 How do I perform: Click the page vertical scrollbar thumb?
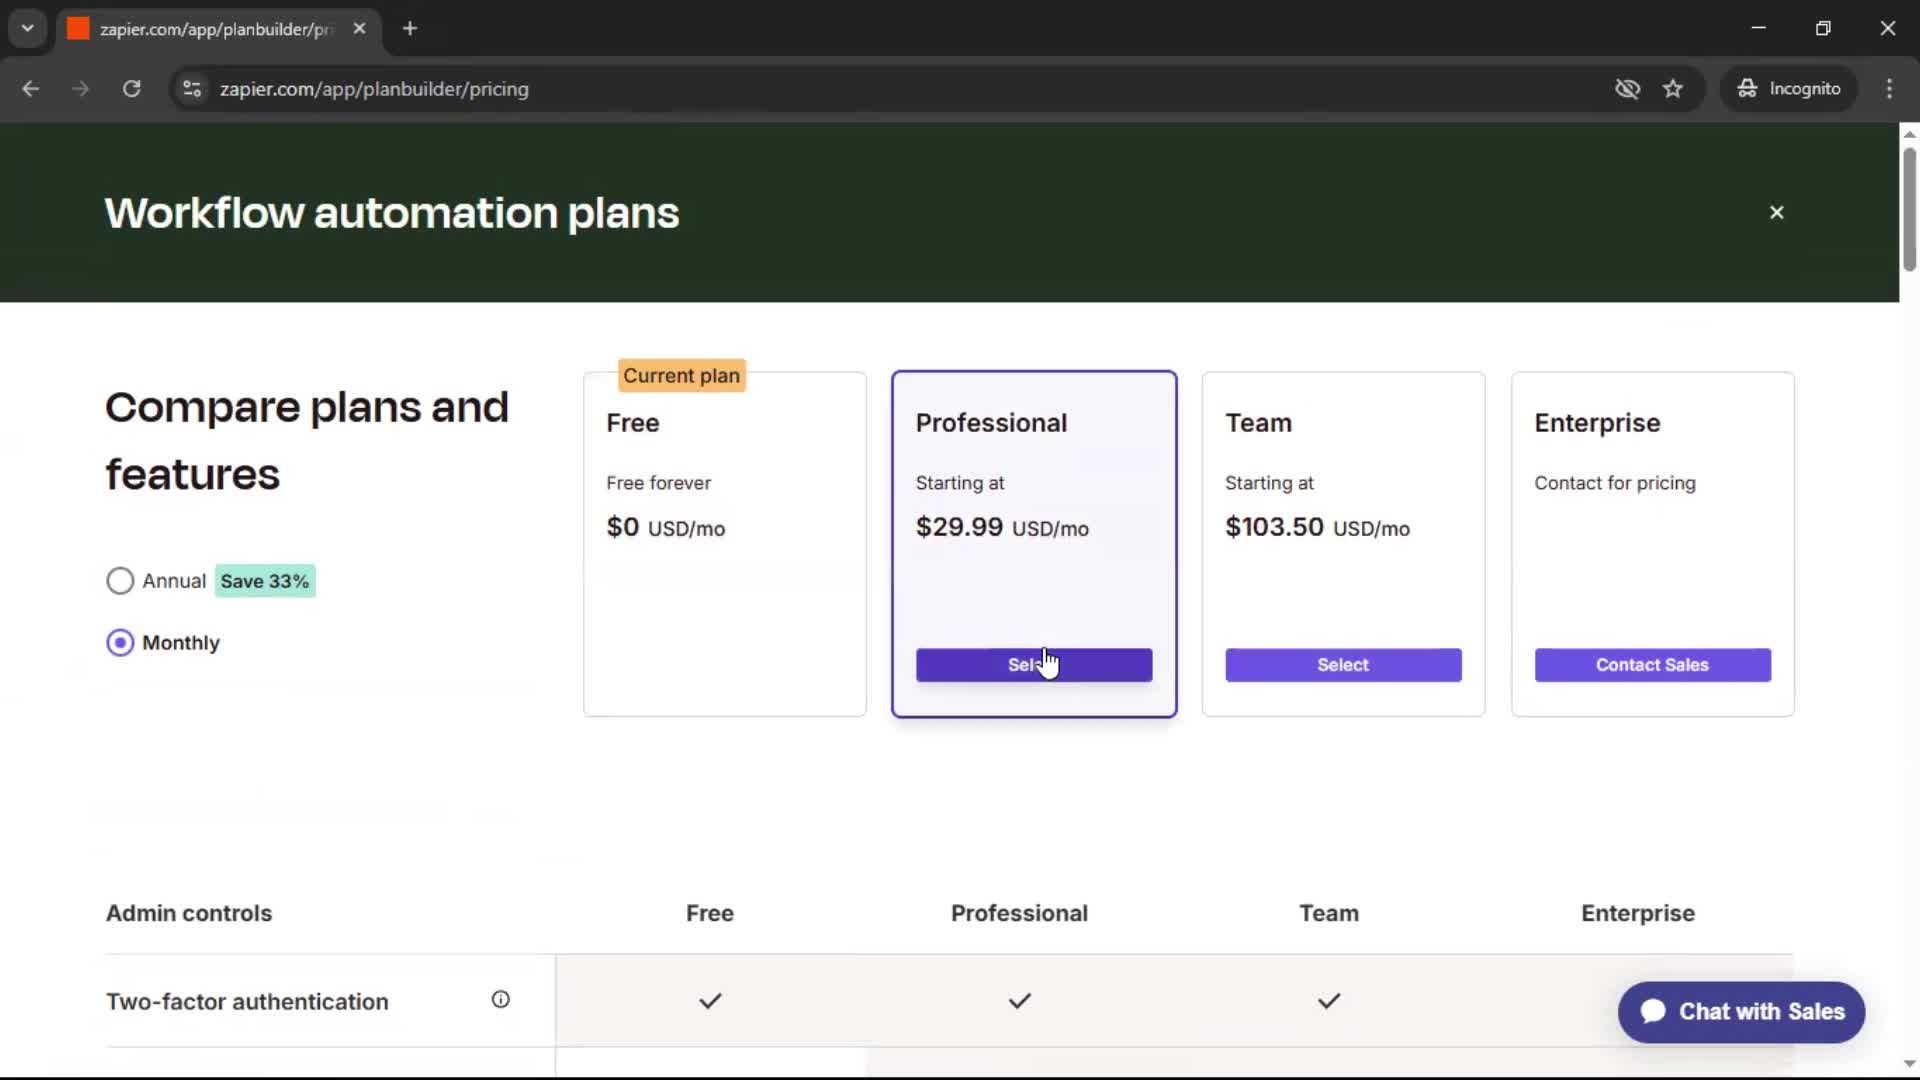pyautogui.click(x=1909, y=209)
